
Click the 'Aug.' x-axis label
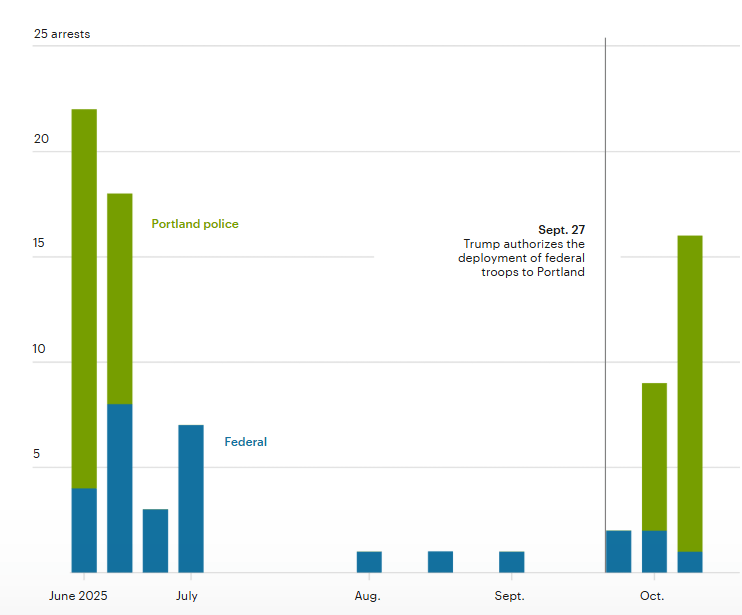point(367,596)
